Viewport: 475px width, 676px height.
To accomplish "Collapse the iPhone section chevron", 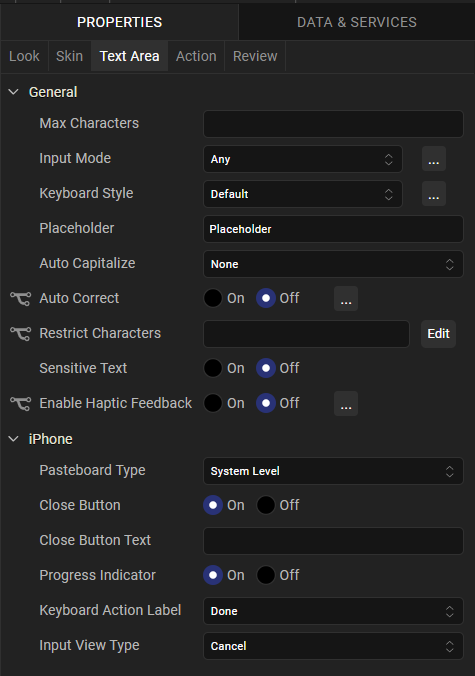I will click(x=14, y=439).
